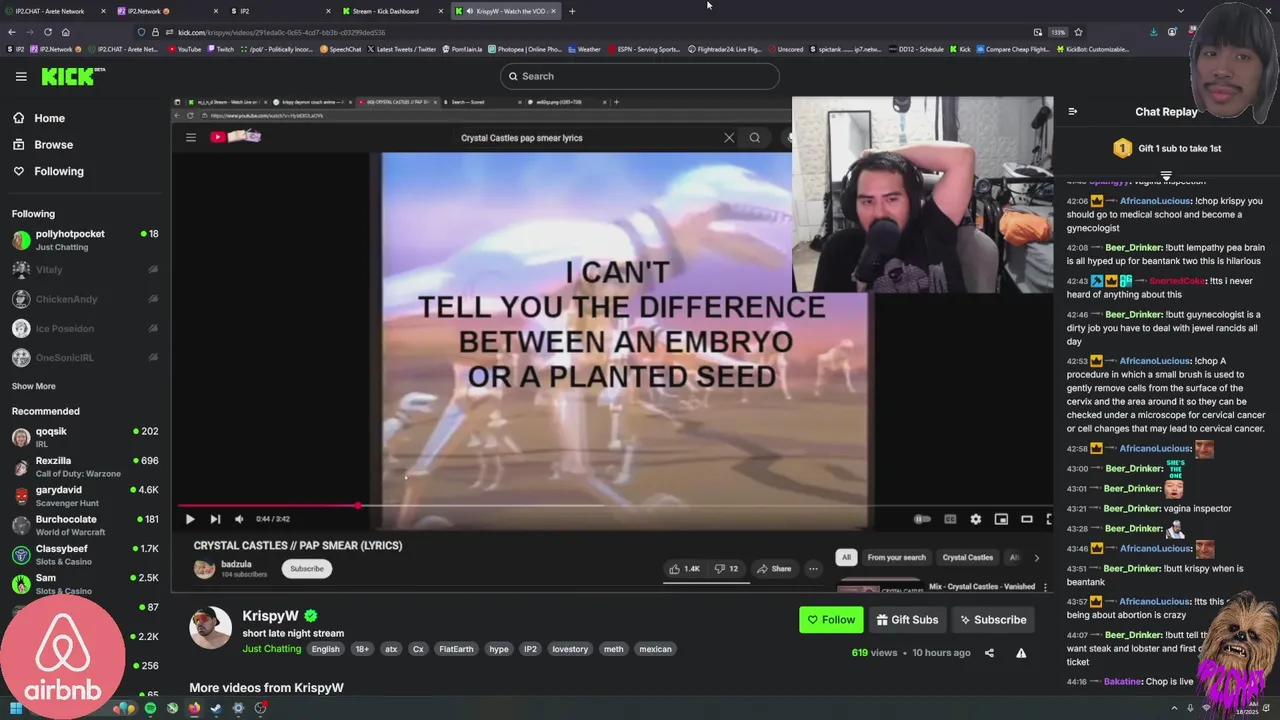Skip to next video in player
1280x720 pixels.
pyautogui.click(x=215, y=519)
